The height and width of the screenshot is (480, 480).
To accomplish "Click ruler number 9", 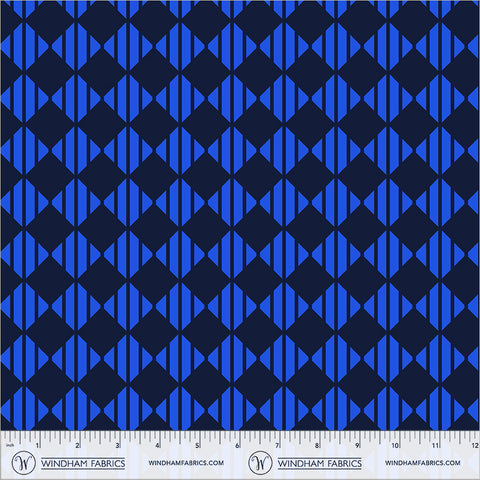I will 357,446.
